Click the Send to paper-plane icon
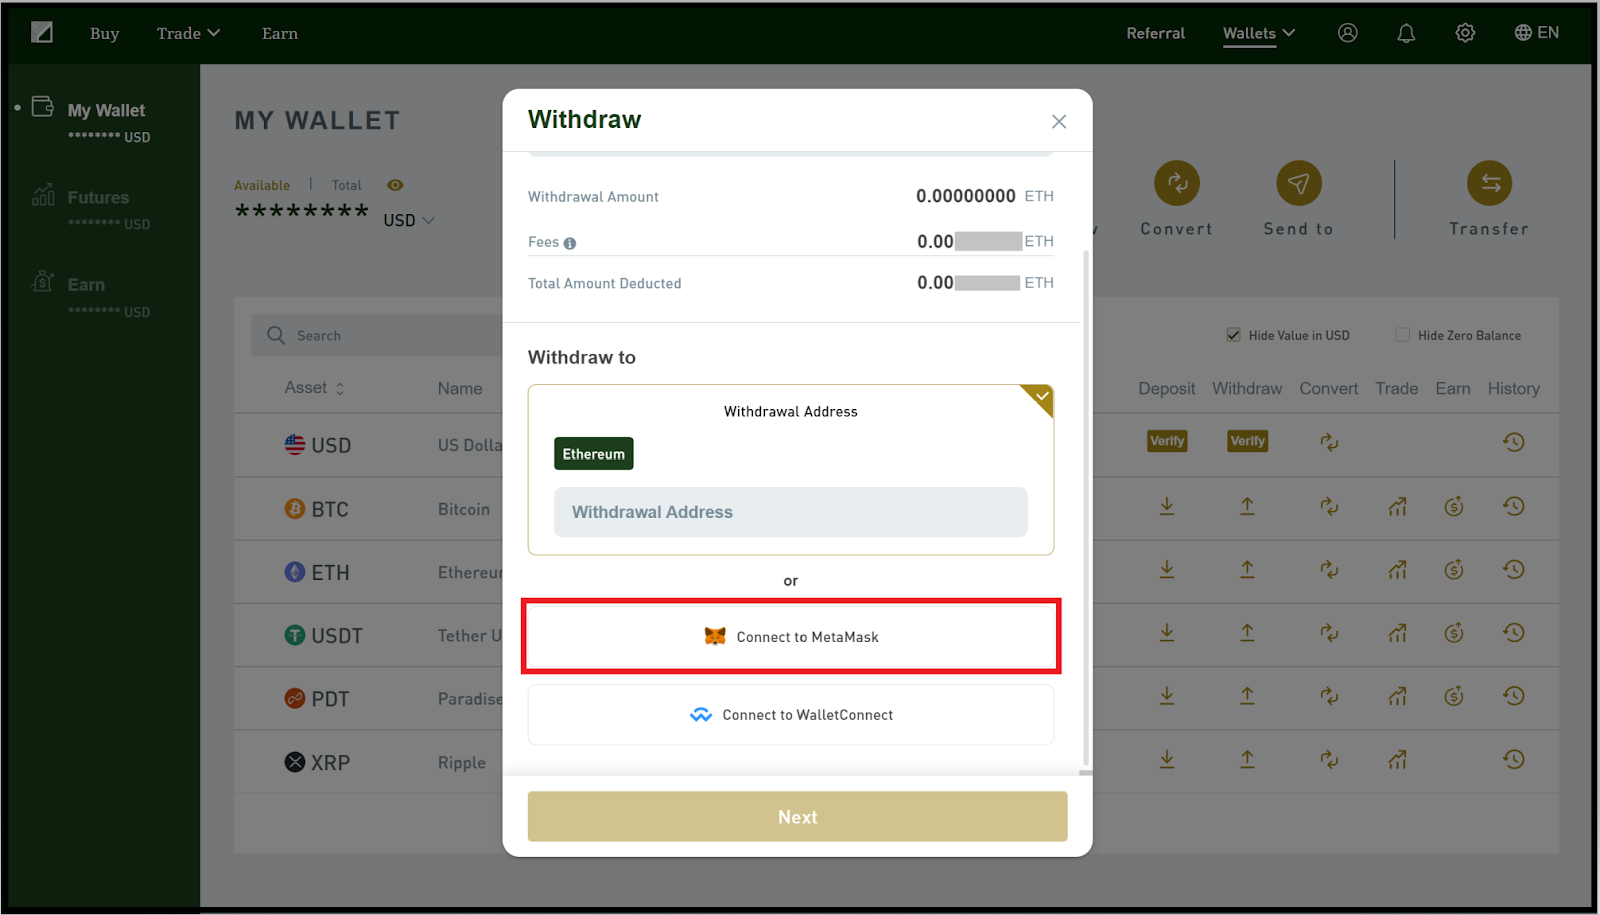 pyautogui.click(x=1299, y=183)
